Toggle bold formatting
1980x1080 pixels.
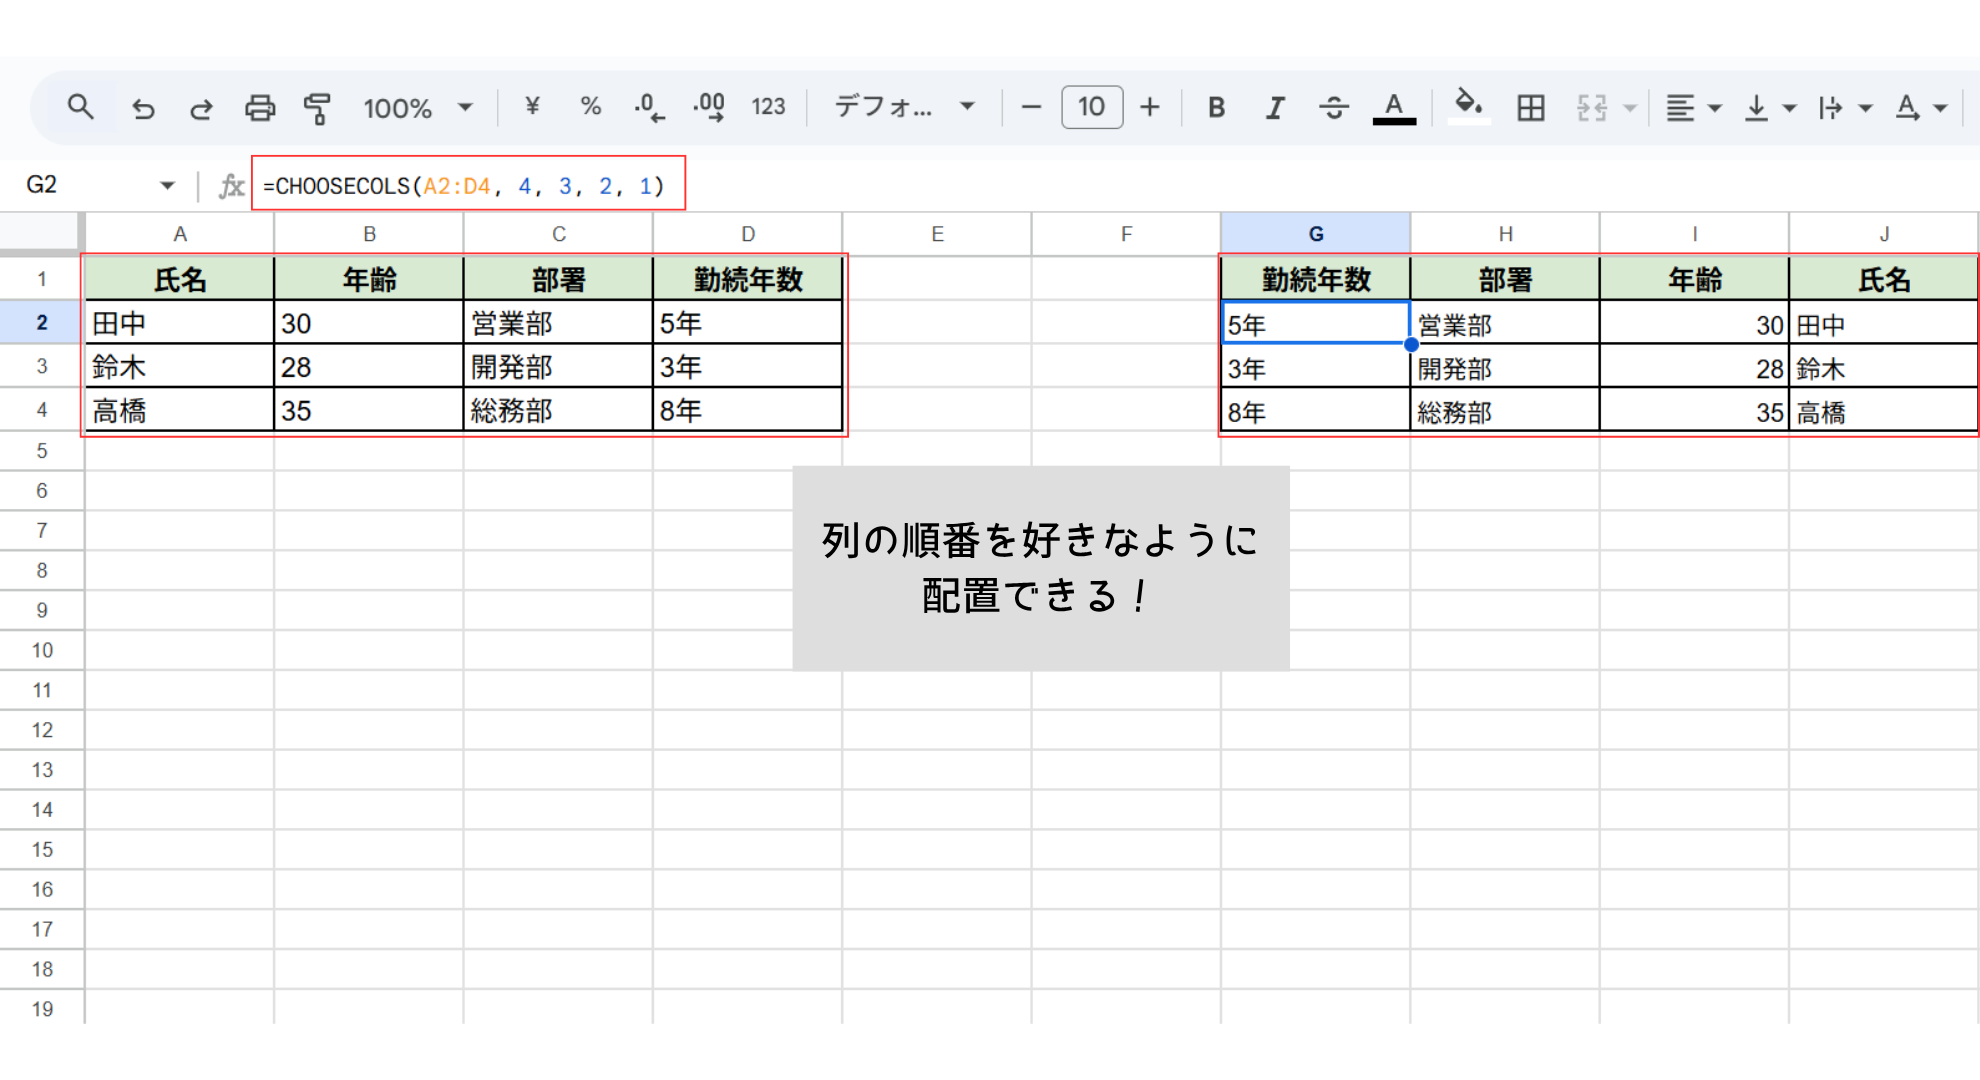coord(1216,107)
